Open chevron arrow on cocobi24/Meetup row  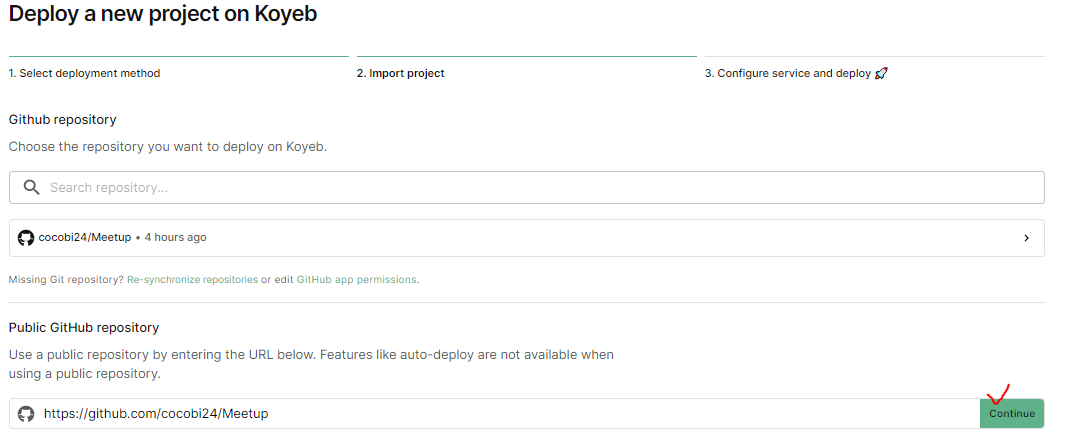(x=1026, y=238)
